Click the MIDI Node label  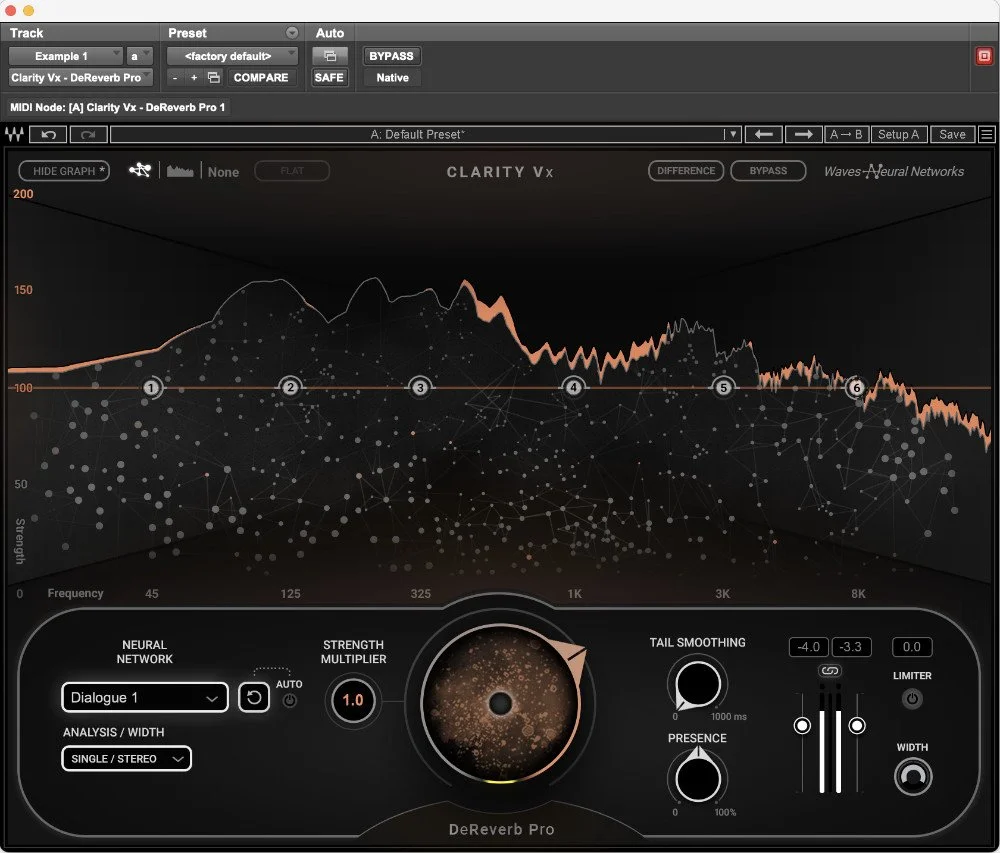(x=117, y=107)
